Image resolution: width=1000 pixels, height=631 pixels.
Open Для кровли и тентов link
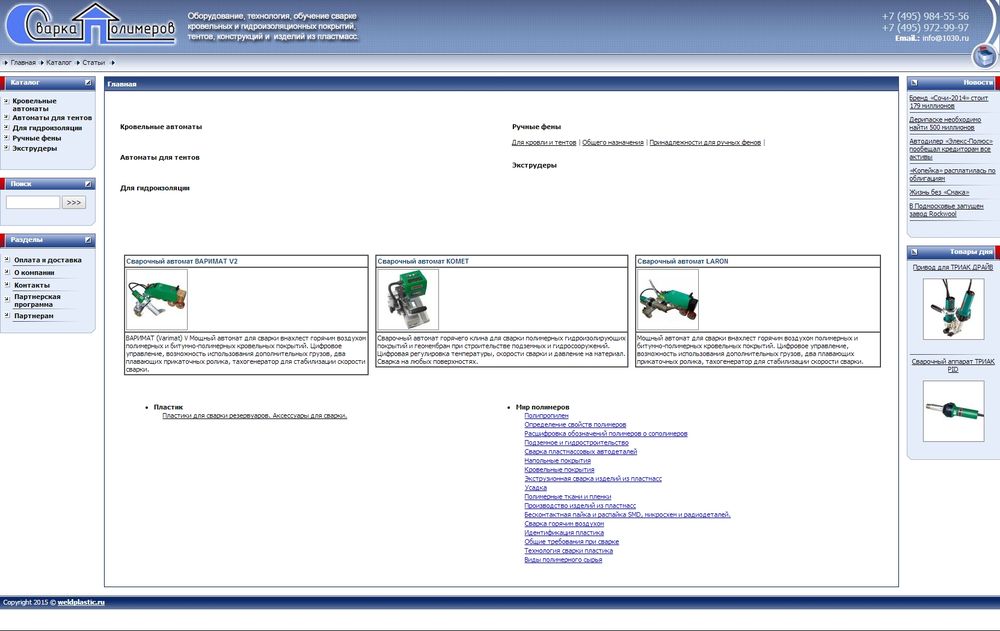pos(544,142)
